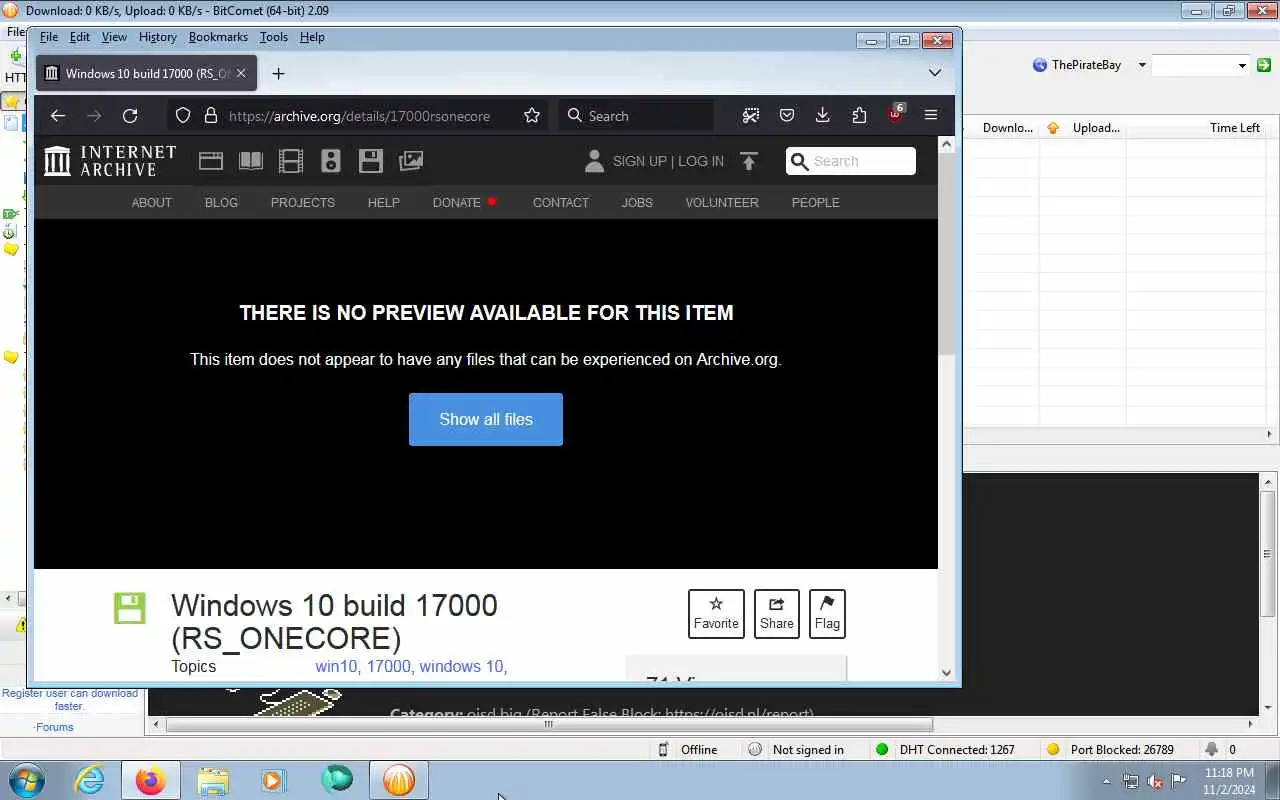The height and width of the screenshot is (800, 1280).
Task: Open Internet Archive web icon
Action: click(211, 161)
